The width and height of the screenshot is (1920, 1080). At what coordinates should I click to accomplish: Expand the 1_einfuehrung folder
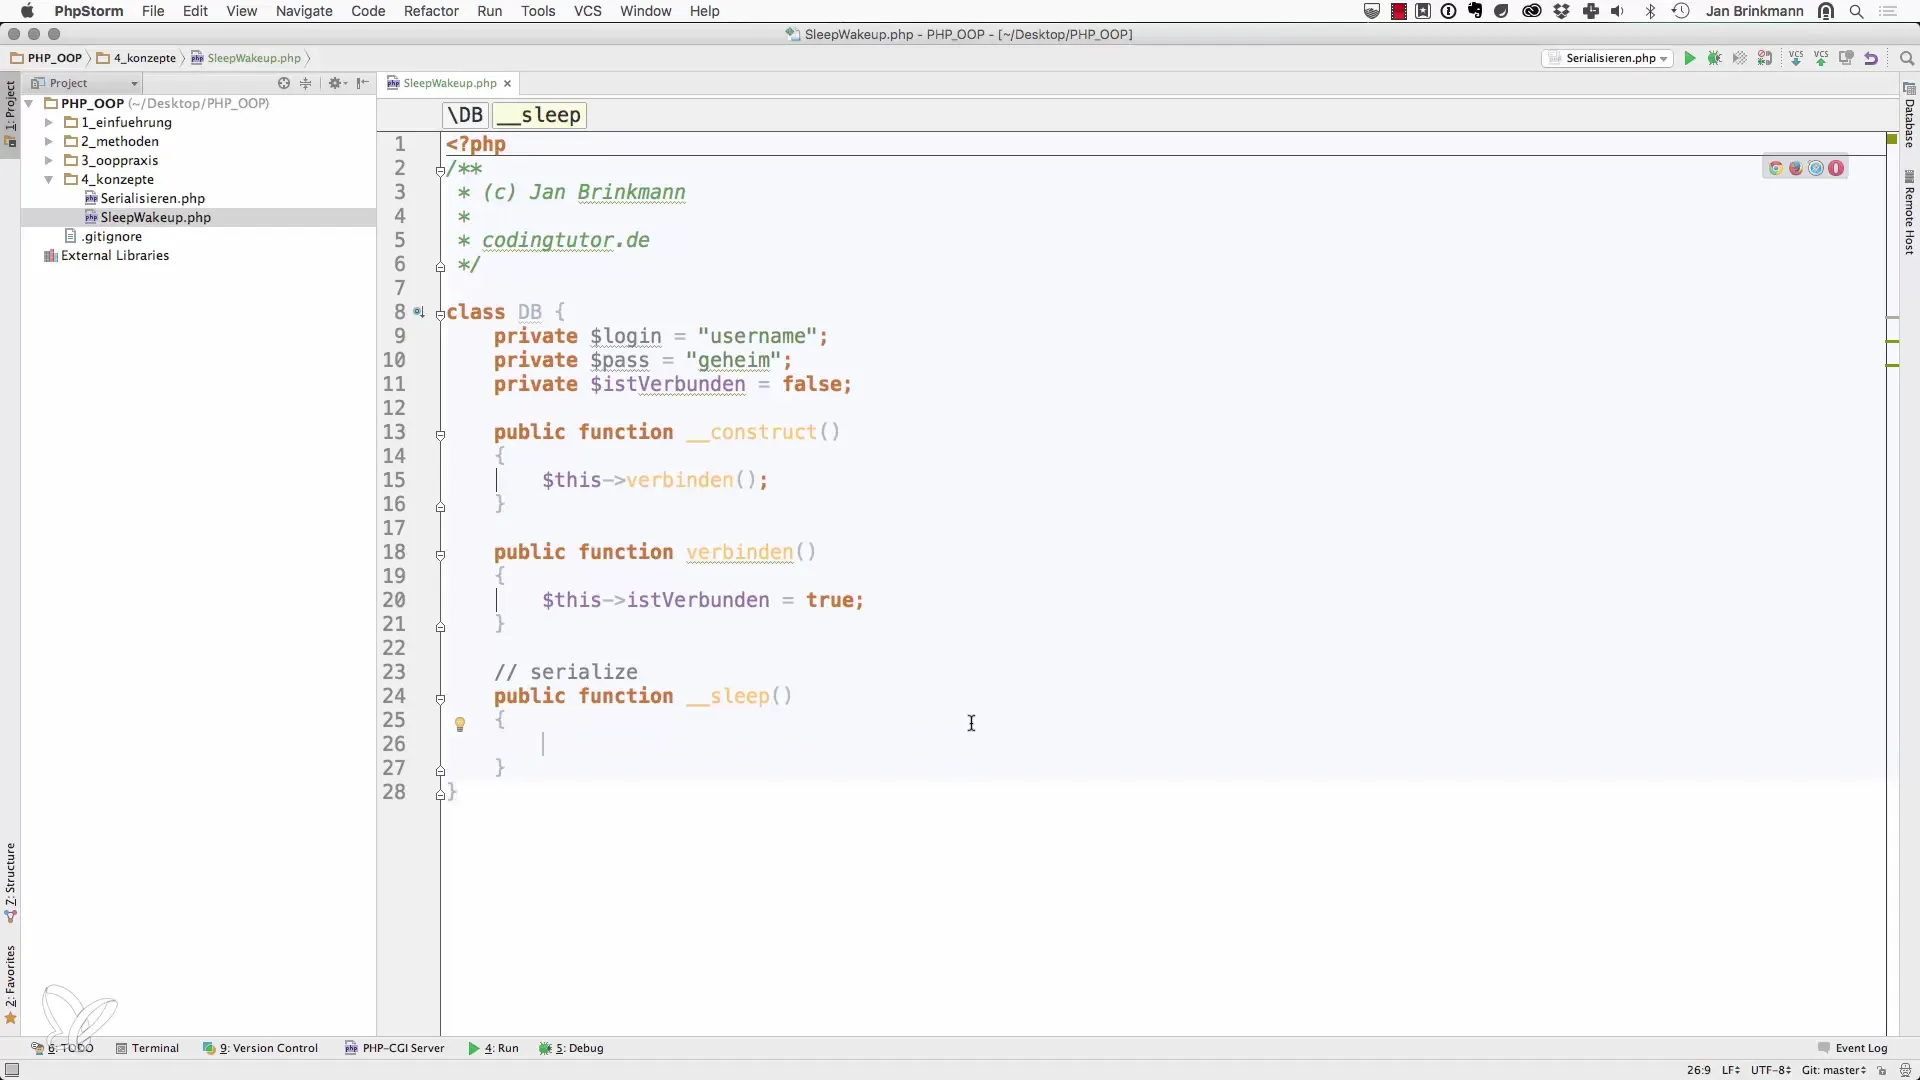point(49,122)
